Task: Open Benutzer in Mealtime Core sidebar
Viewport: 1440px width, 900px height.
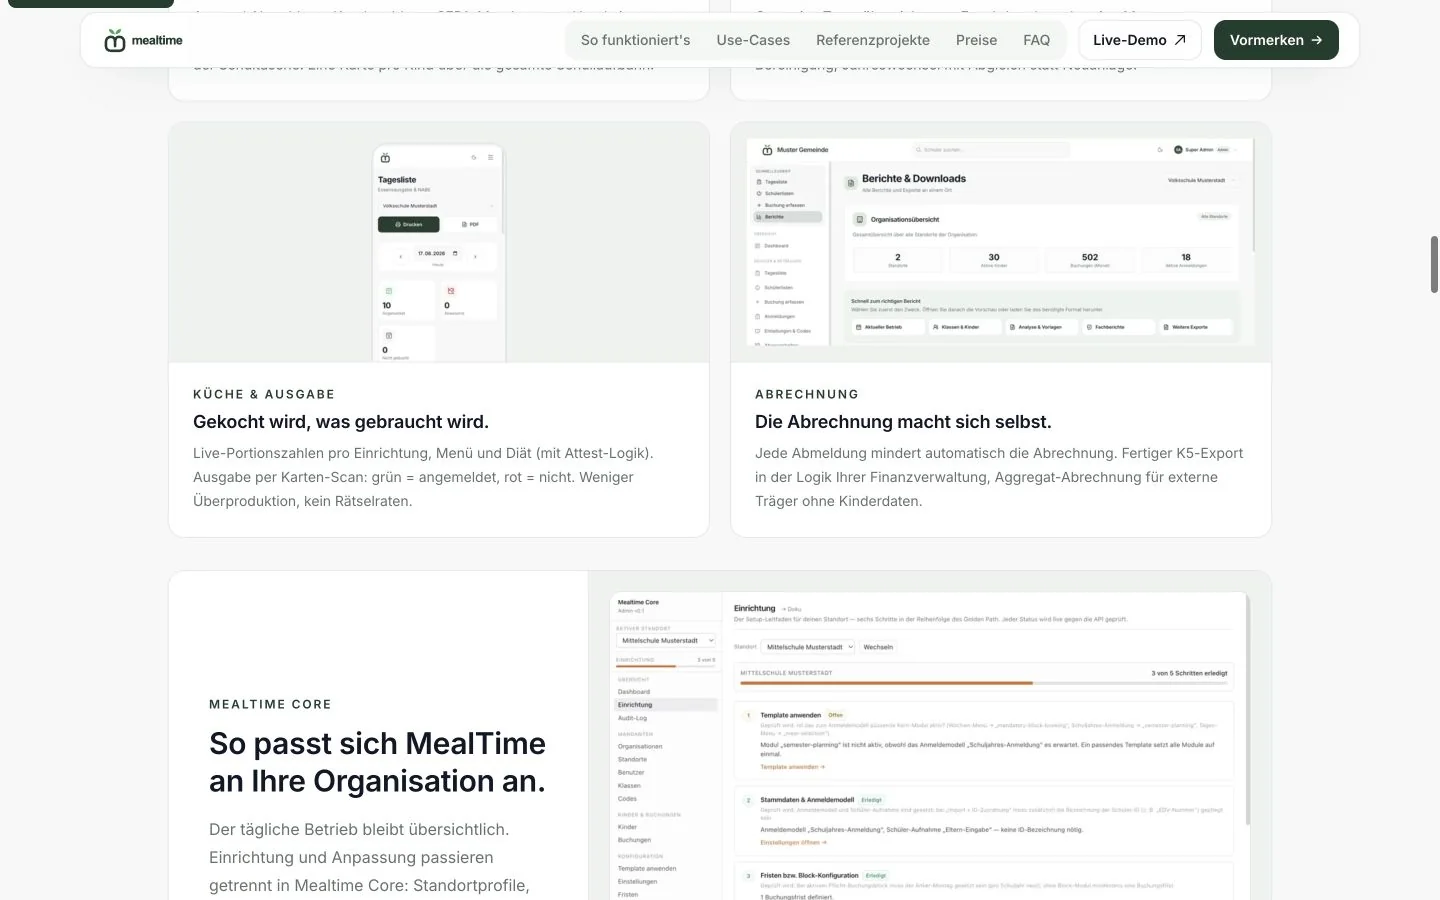Action: (631, 772)
